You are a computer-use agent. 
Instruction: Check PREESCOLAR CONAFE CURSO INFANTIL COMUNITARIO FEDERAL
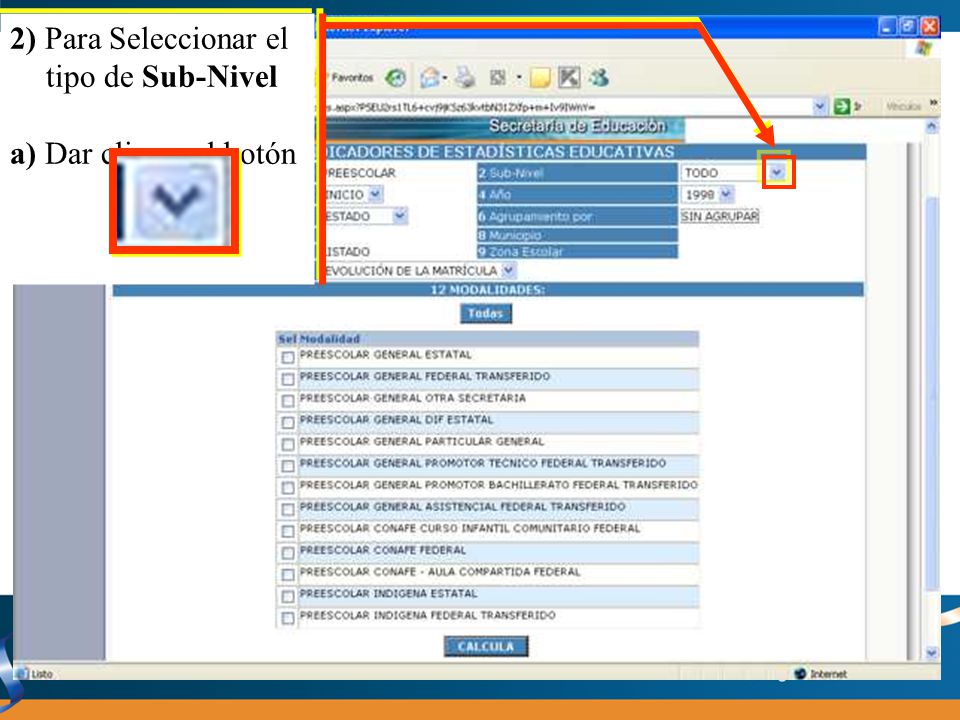click(288, 531)
